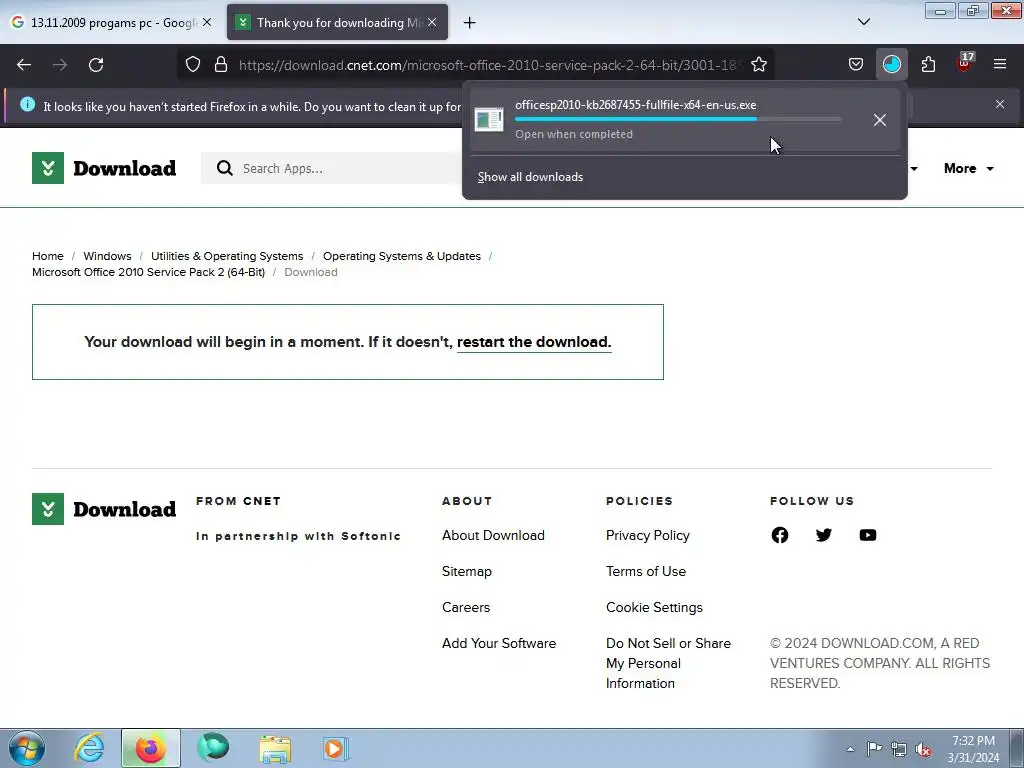The height and width of the screenshot is (768, 1024).
Task: Go to the Home breadcrumb
Action: pos(48,256)
